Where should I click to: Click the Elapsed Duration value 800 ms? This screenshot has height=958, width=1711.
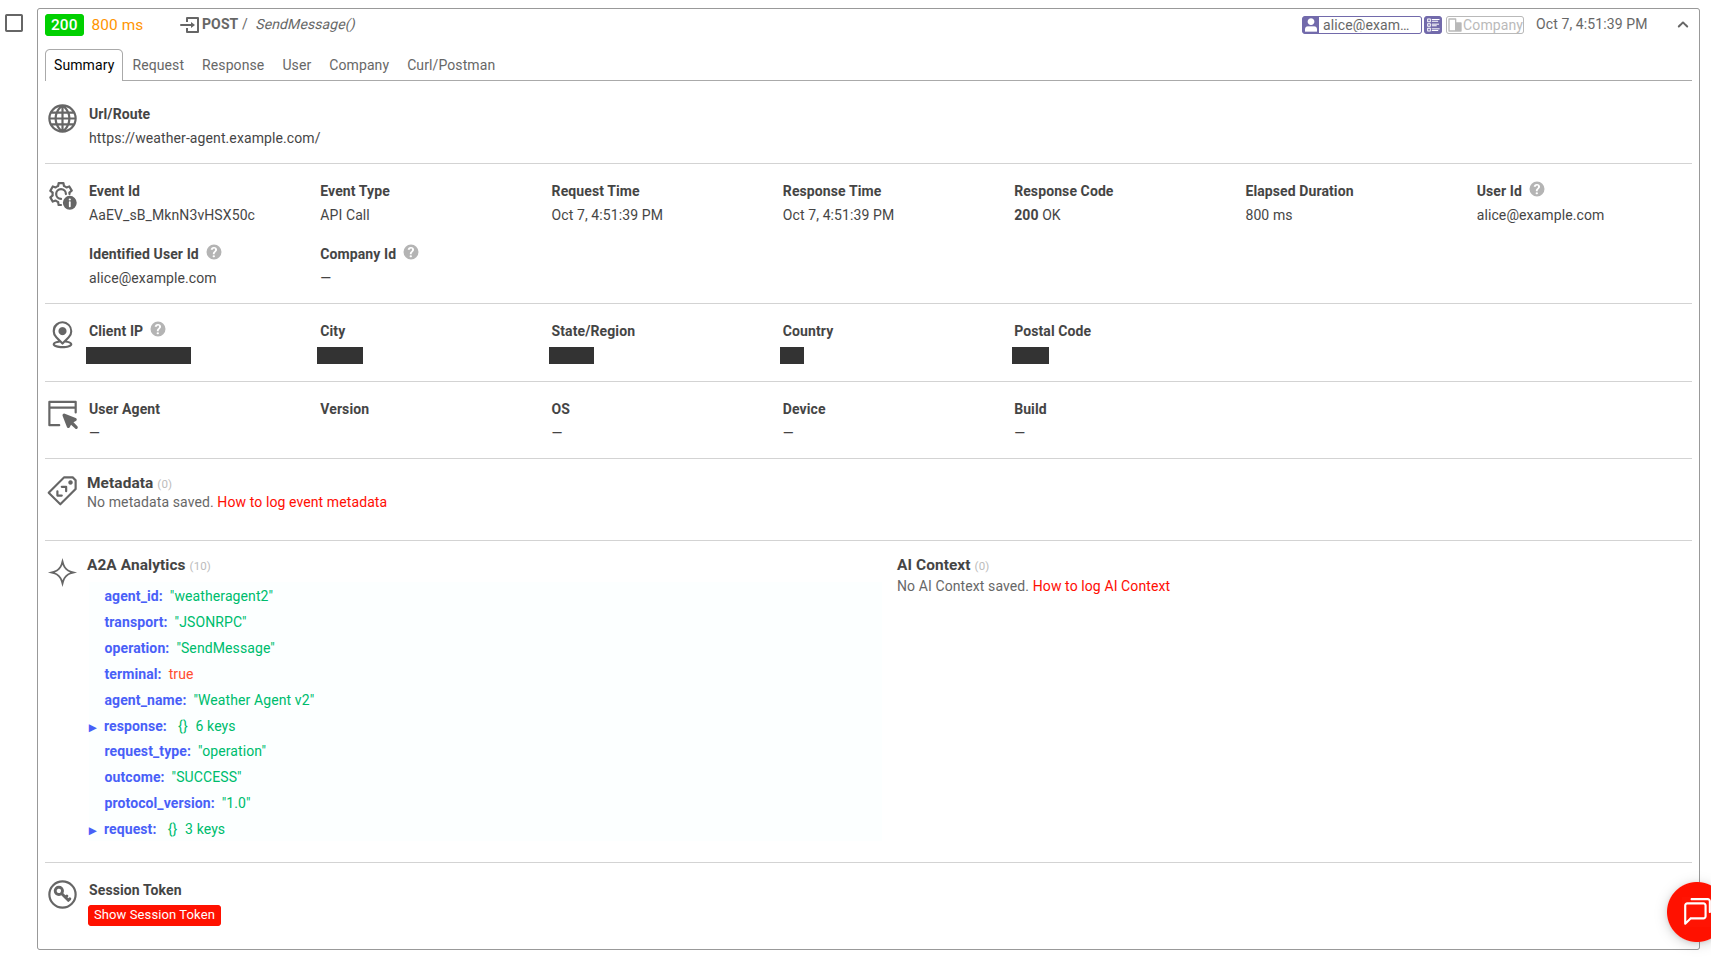(1268, 215)
